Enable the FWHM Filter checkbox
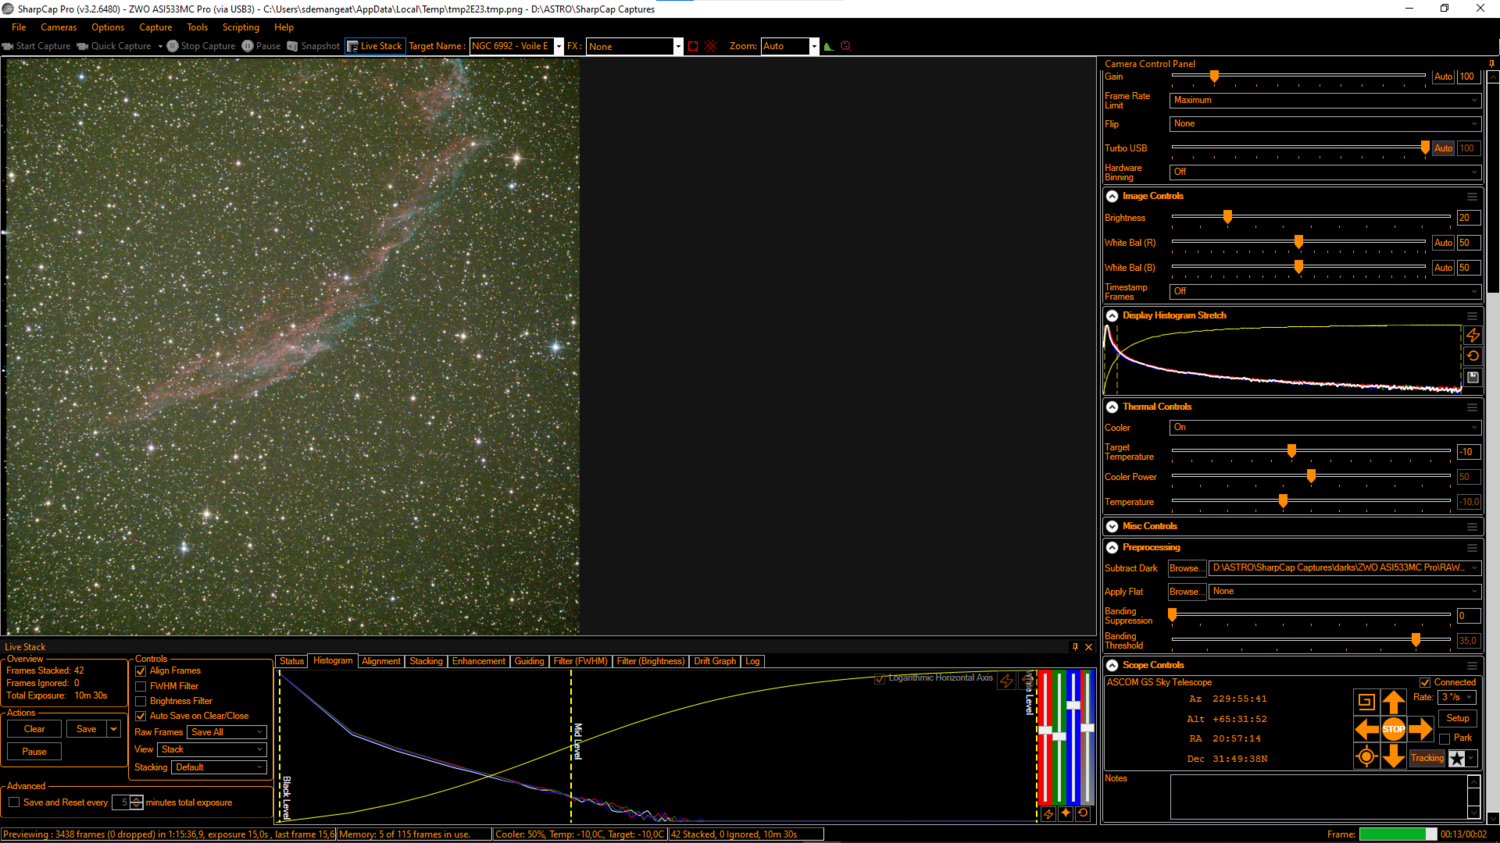 [x=140, y=686]
